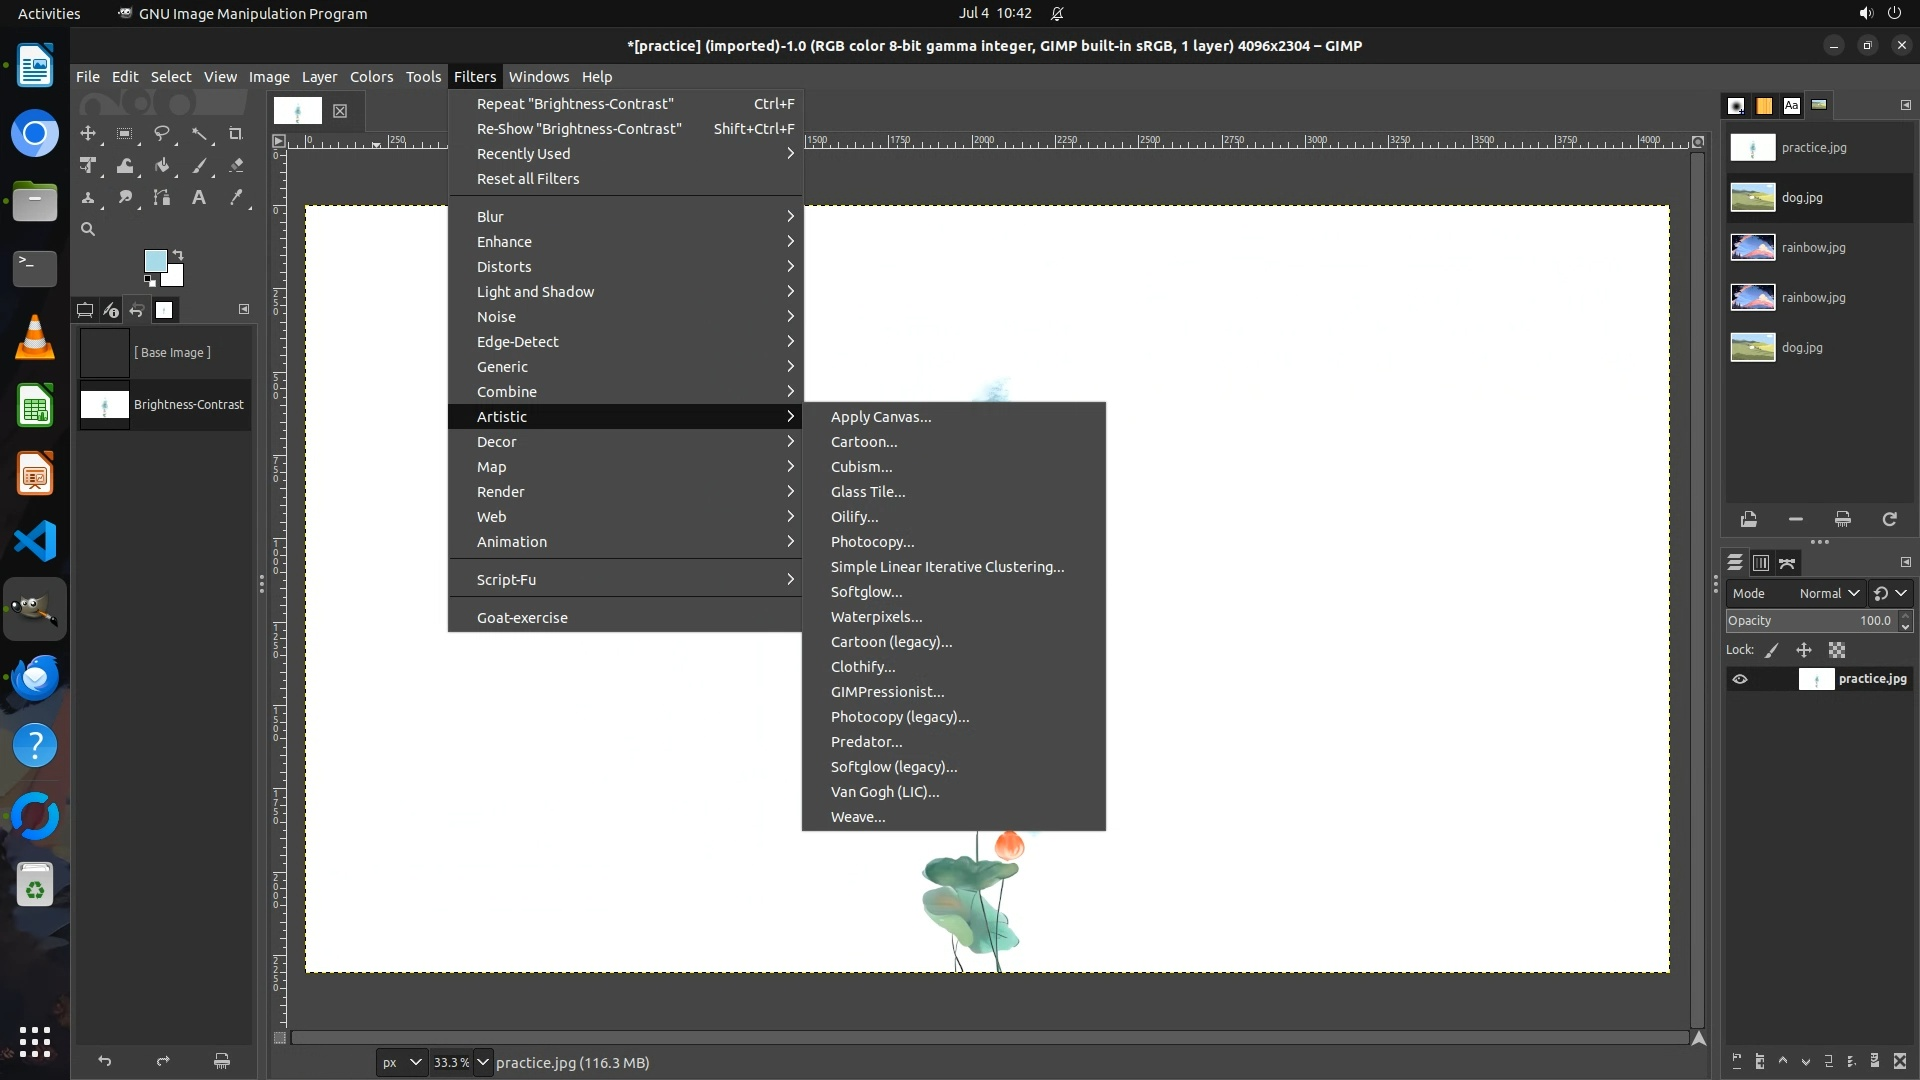Image resolution: width=1920 pixels, height=1080 pixels.
Task: Select the Zoom magnifier tool
Action: tap(88, 230)
